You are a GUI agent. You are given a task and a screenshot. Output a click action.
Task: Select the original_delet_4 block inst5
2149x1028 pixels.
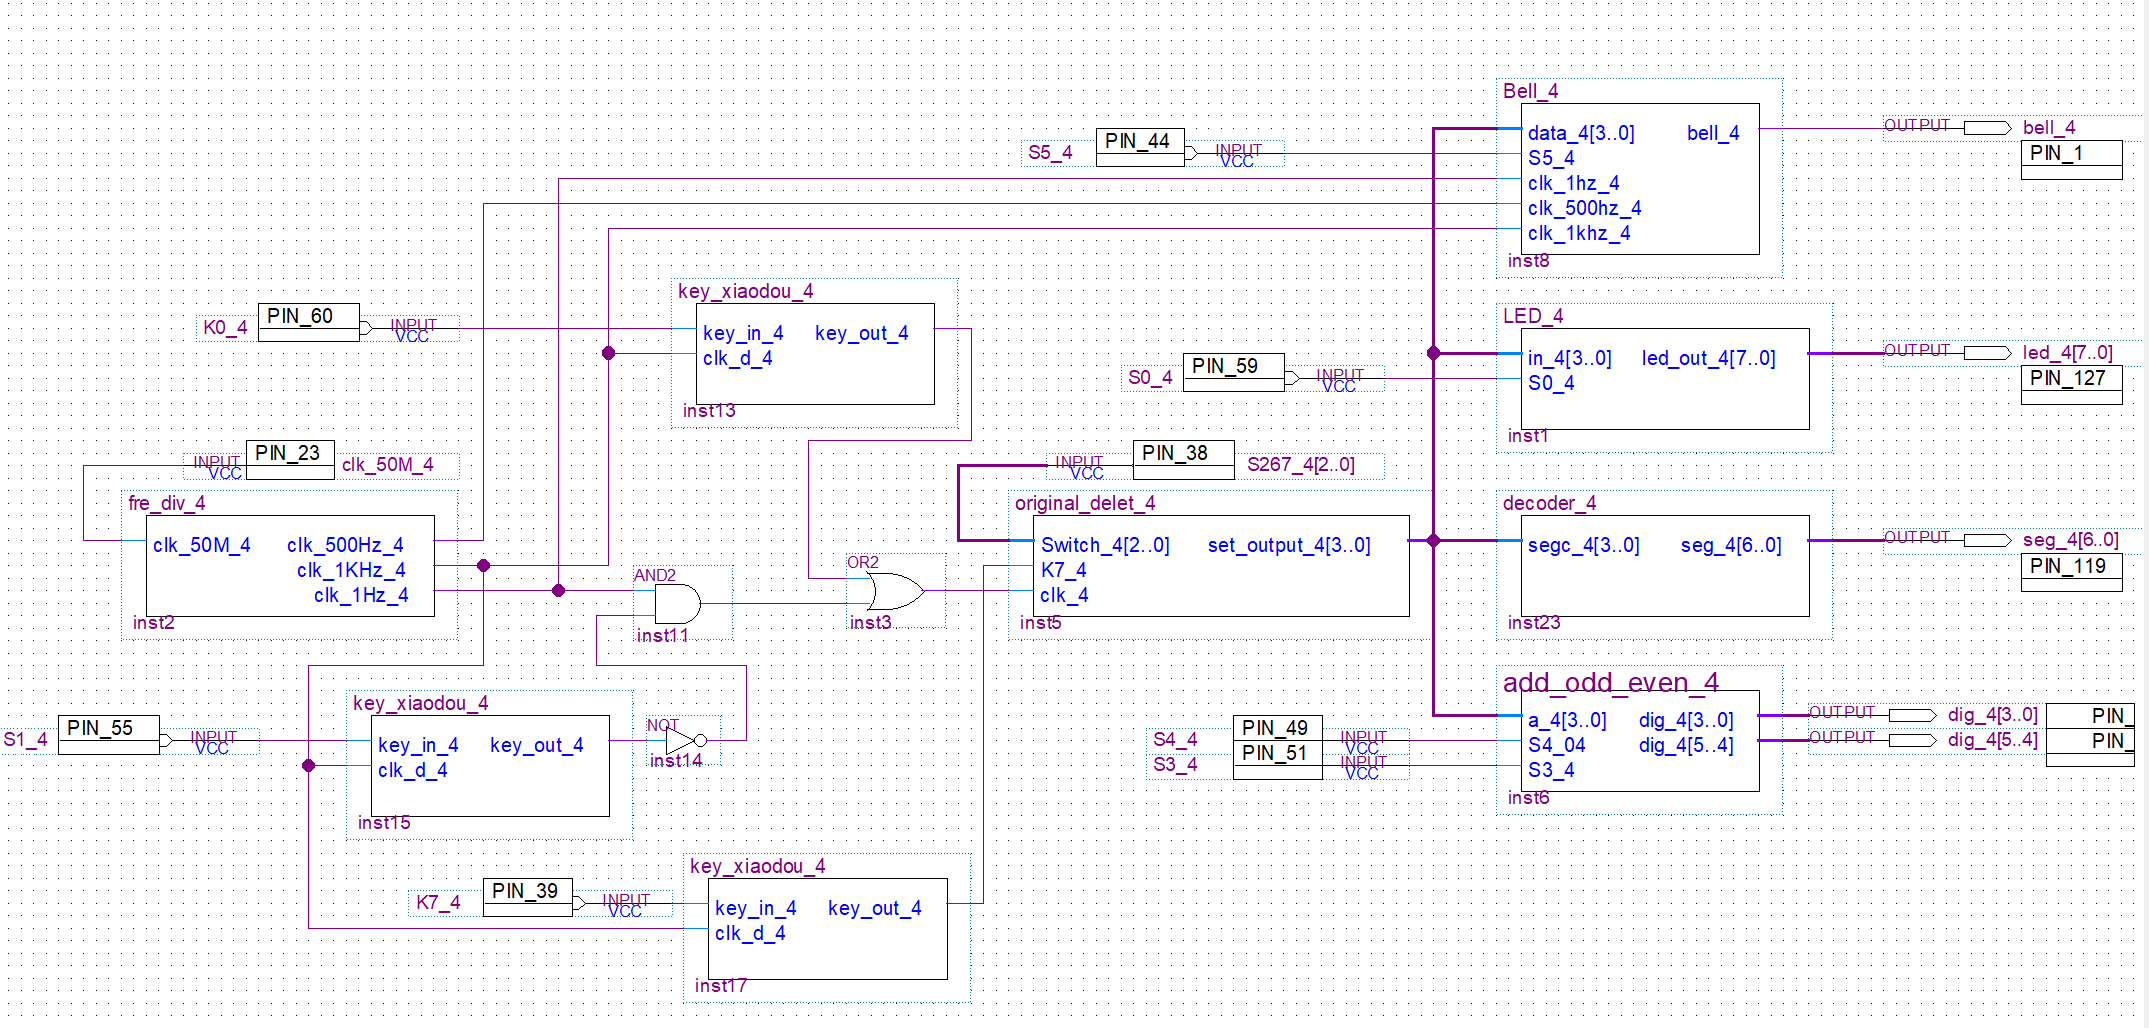pos(1221,566)
